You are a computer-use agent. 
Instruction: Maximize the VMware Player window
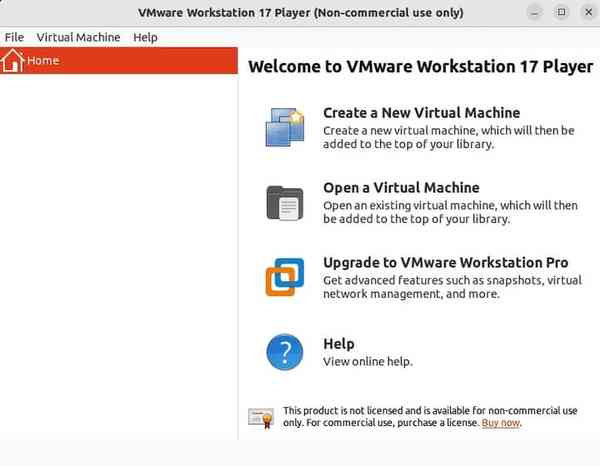click(561, 12)
